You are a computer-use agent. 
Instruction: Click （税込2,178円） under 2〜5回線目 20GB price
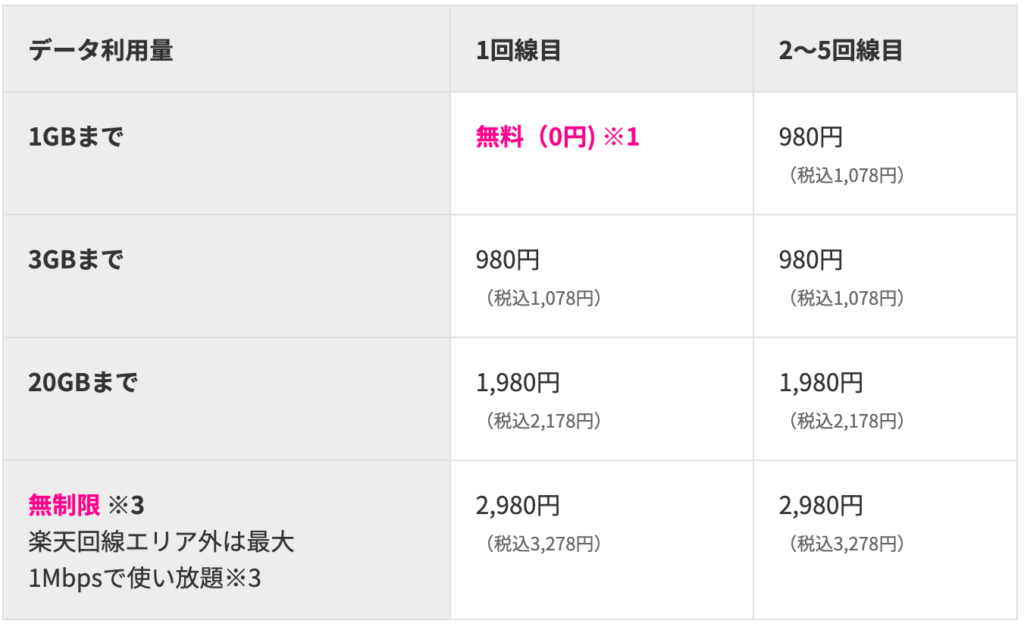click(846, 421)
